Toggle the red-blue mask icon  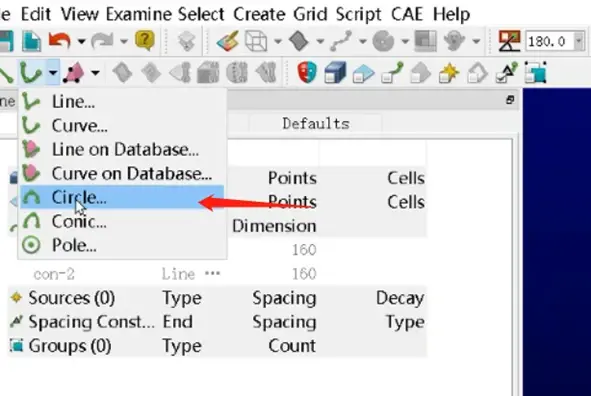point(307,72)
